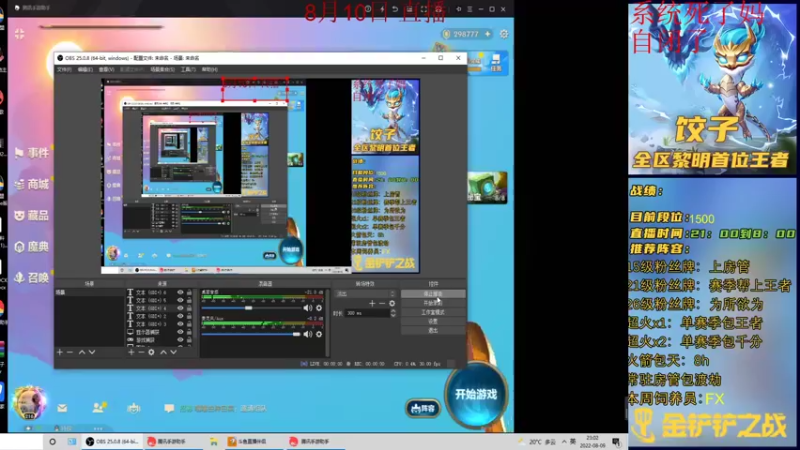Collapse the game view with top-left arrows icon
The height and width of the screenshot is (450, 800).
coord(19,34)
